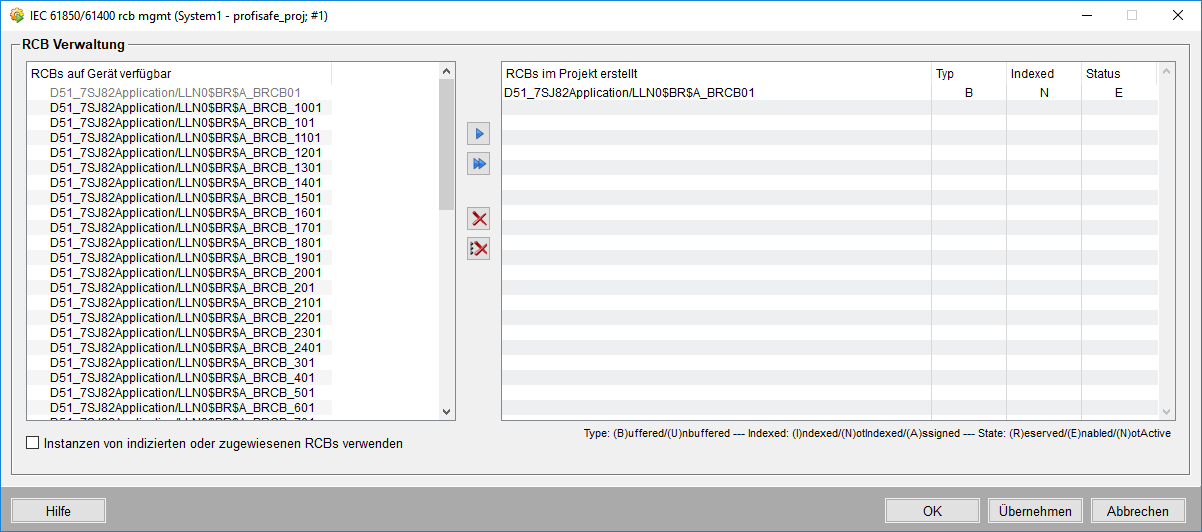Select A_BRCB_401 row

[x=180, y=377]
